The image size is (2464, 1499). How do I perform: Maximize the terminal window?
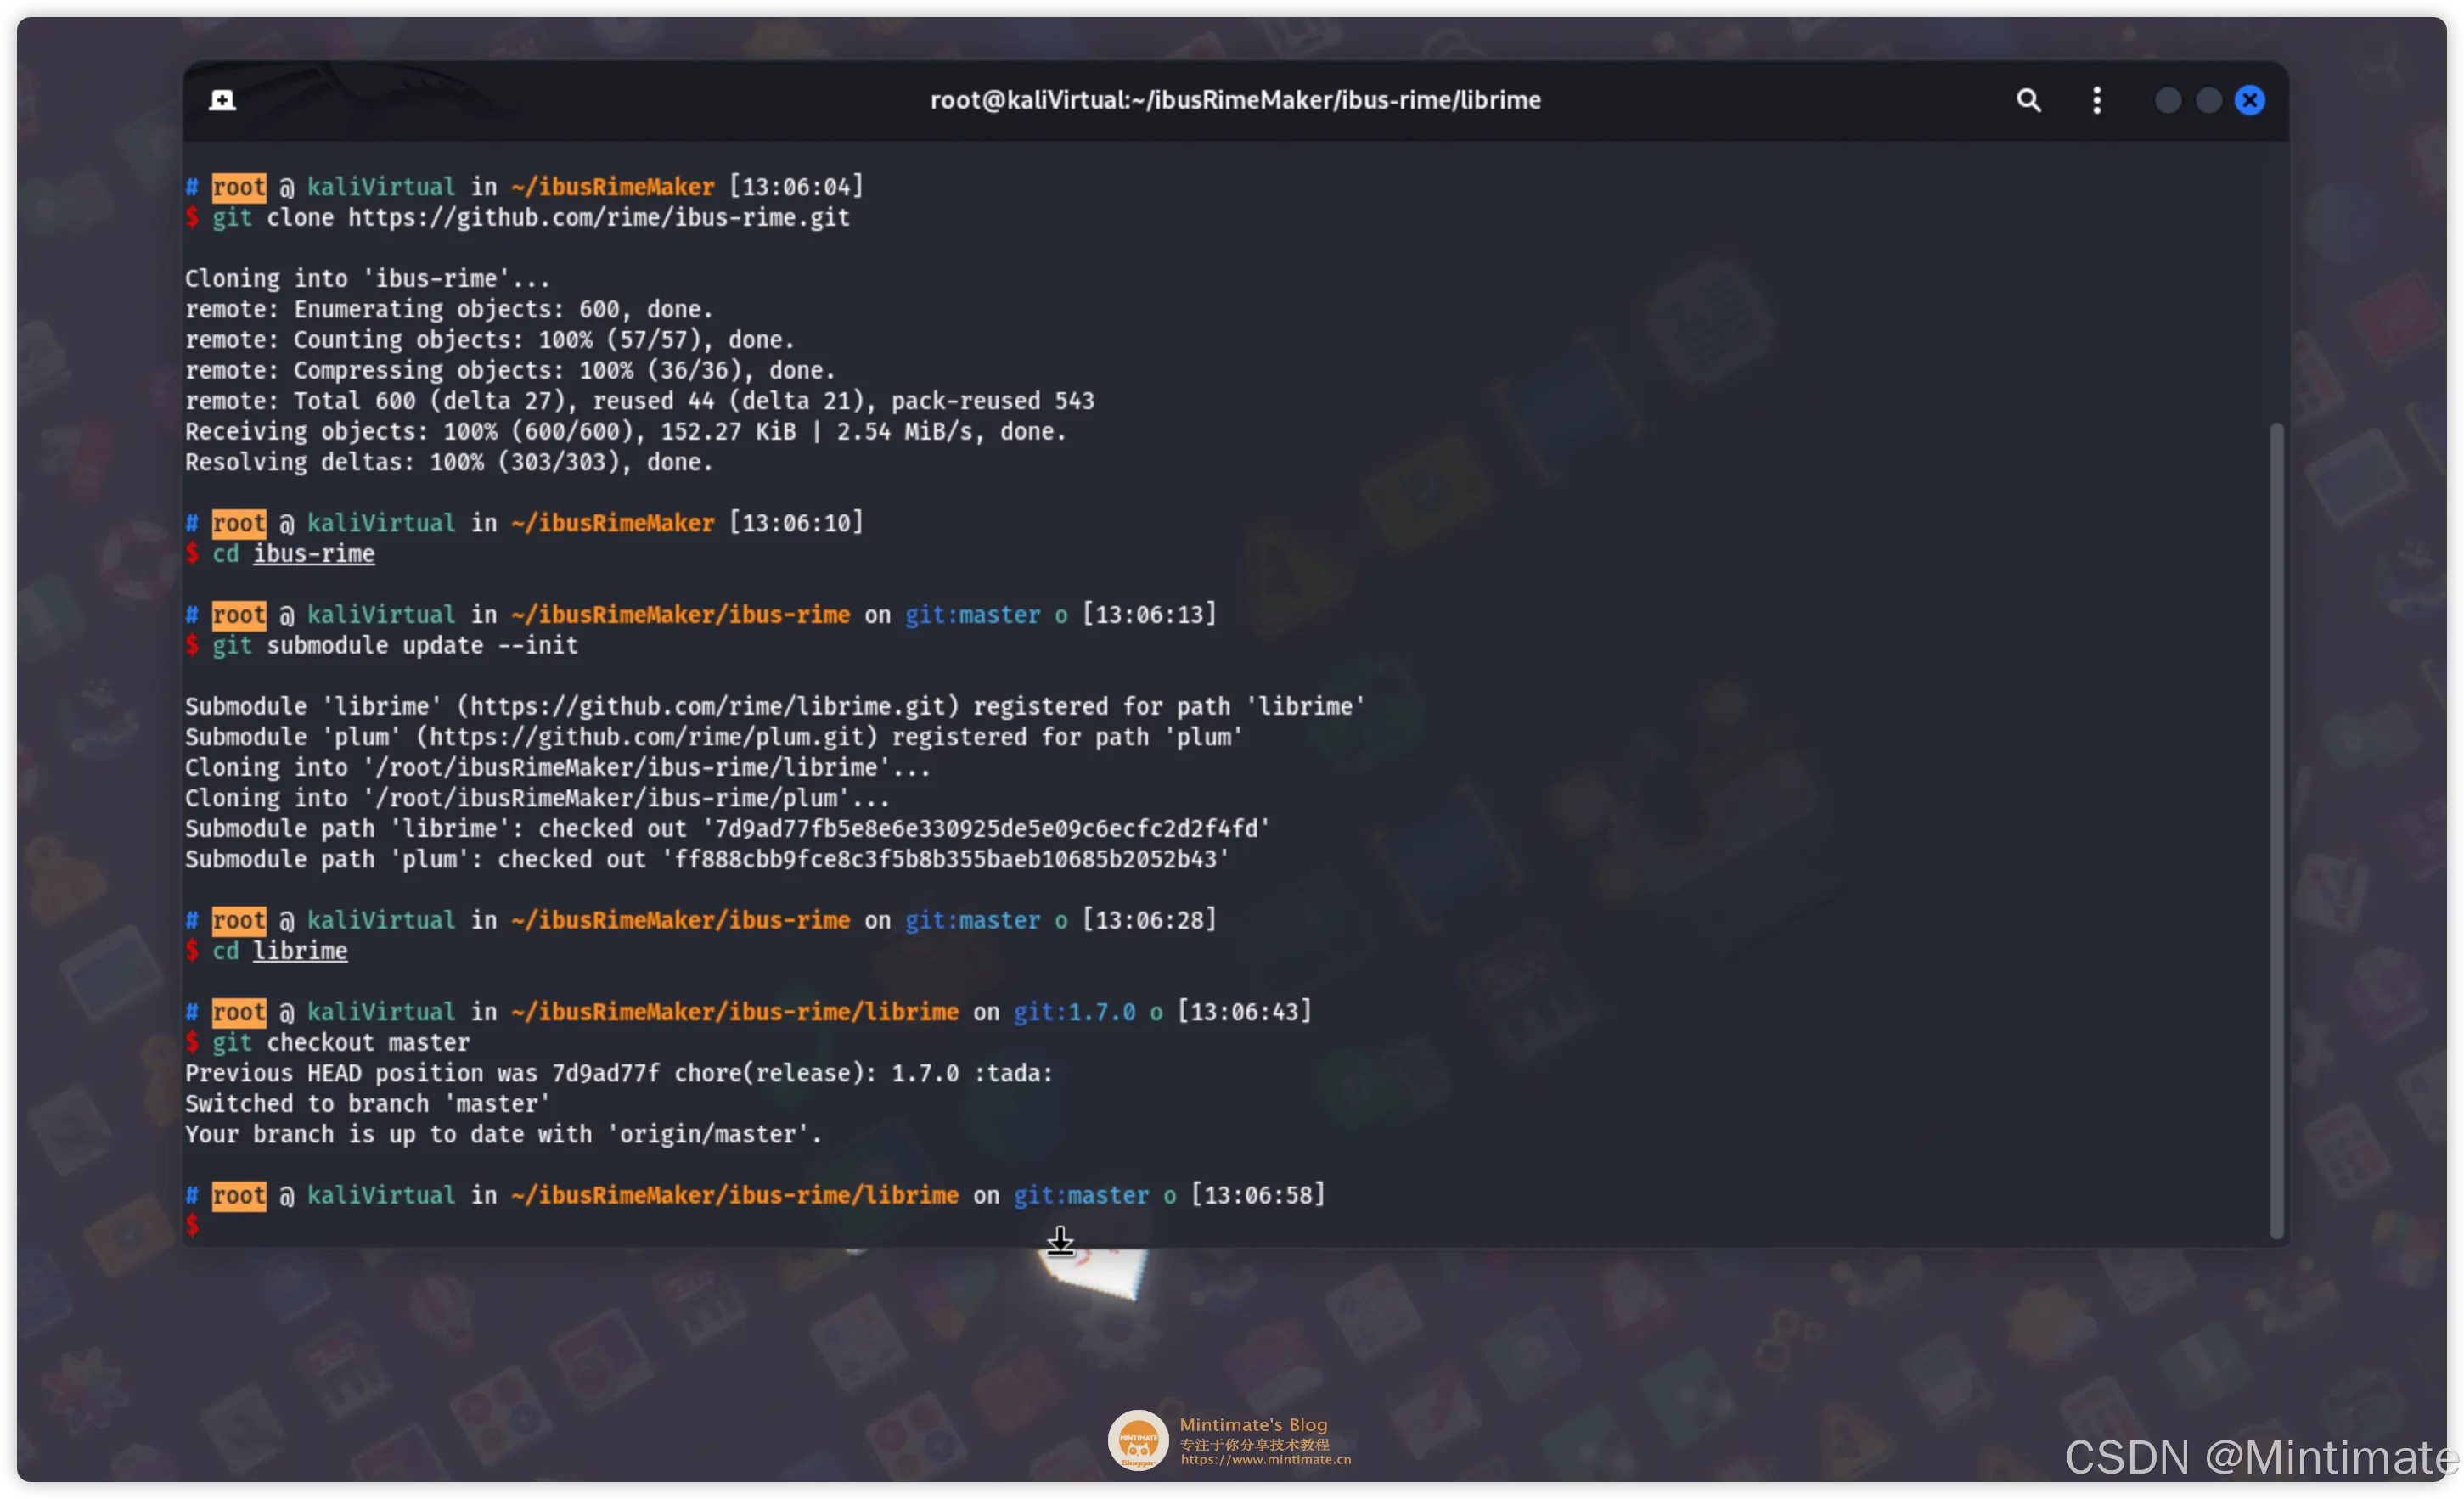2208,100
